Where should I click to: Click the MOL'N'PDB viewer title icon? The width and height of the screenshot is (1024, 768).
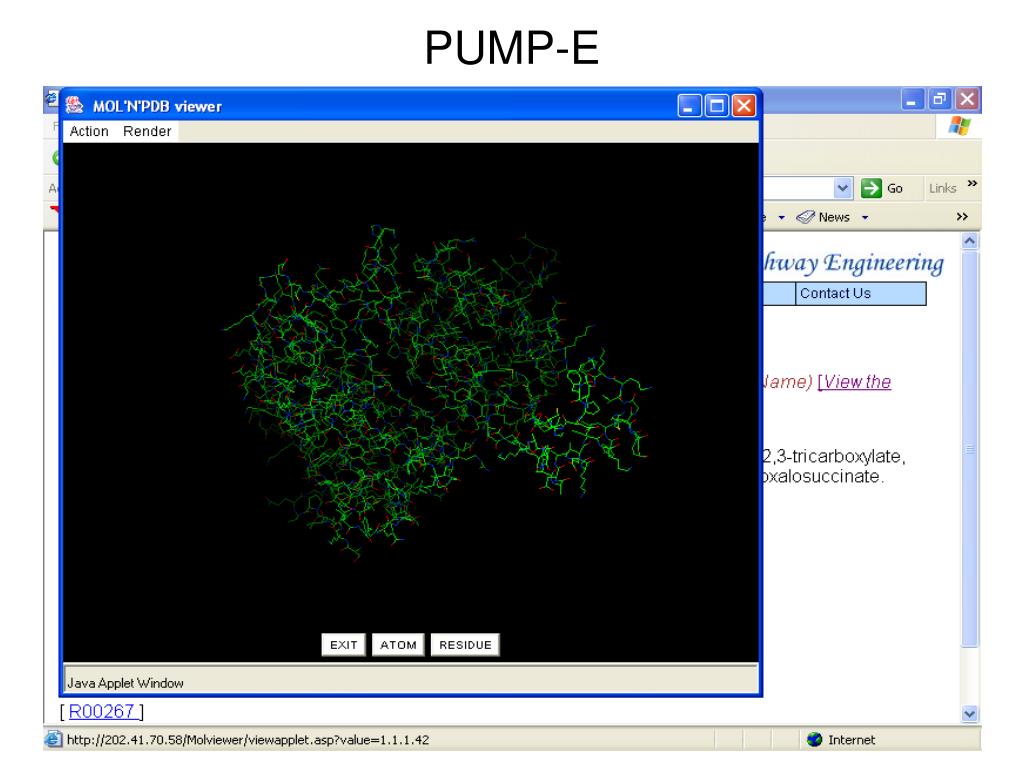click(x=74, y=105)
